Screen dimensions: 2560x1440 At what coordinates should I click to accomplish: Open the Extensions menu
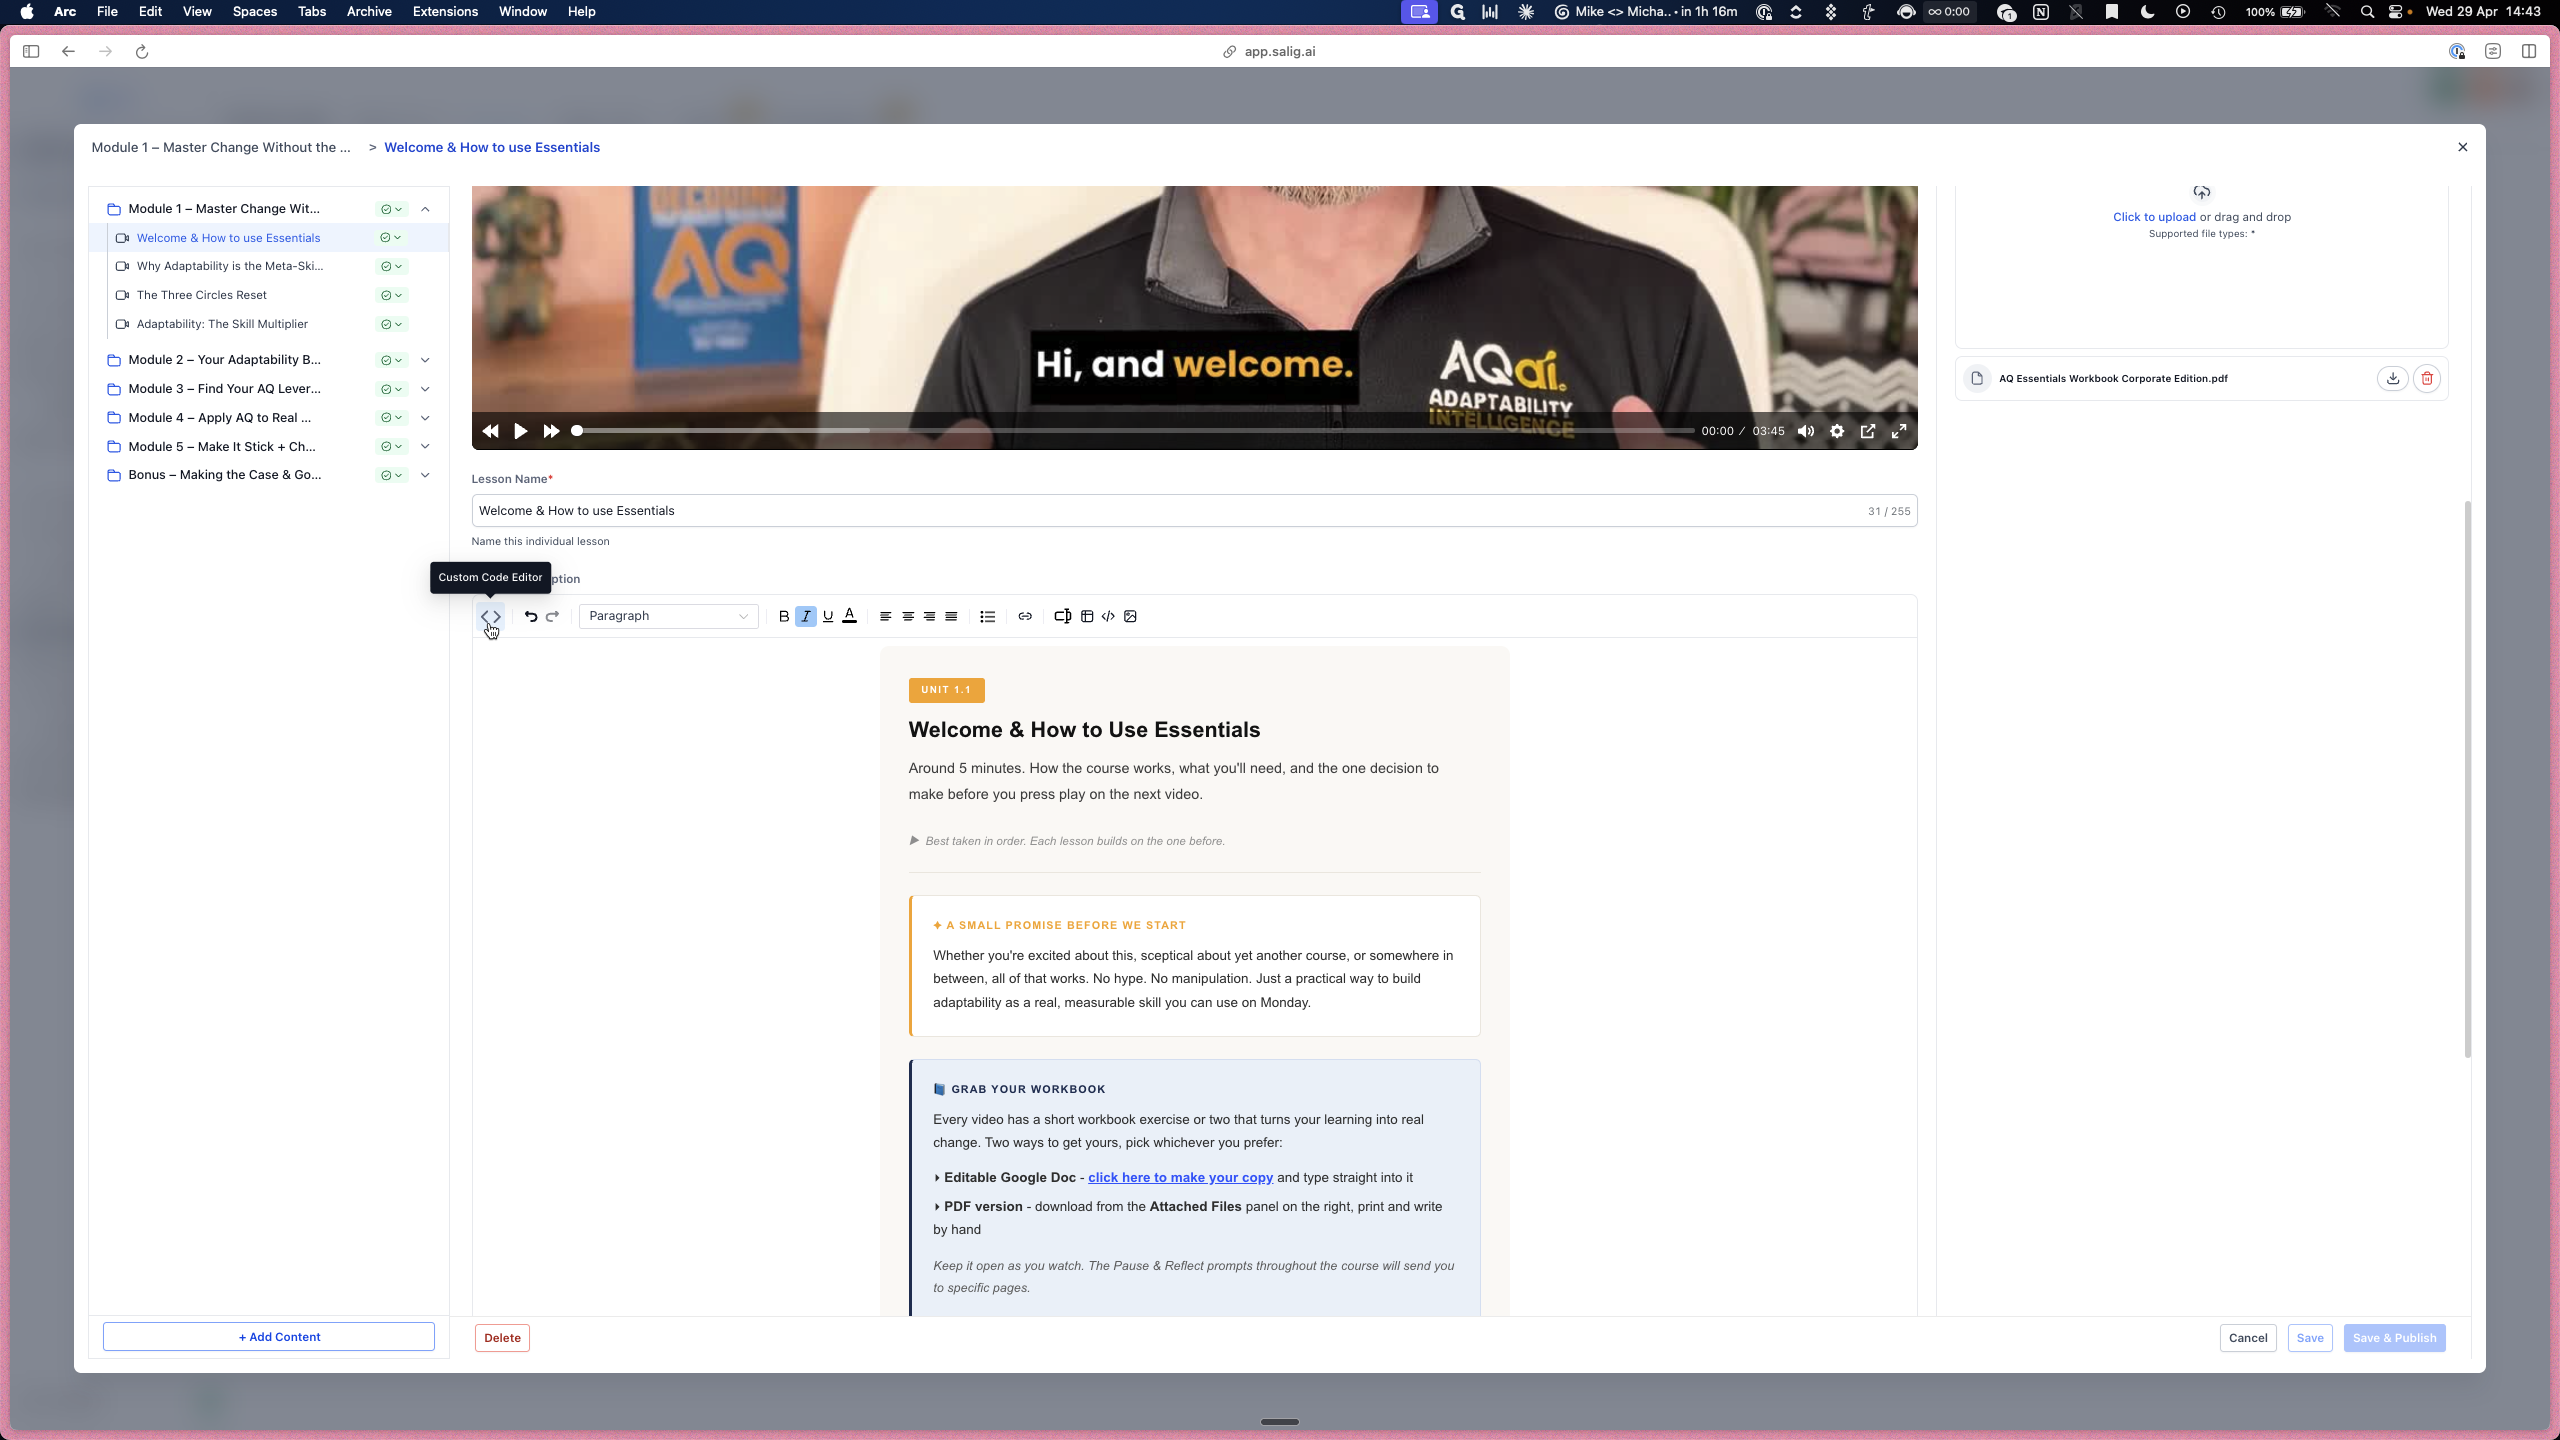445,12
